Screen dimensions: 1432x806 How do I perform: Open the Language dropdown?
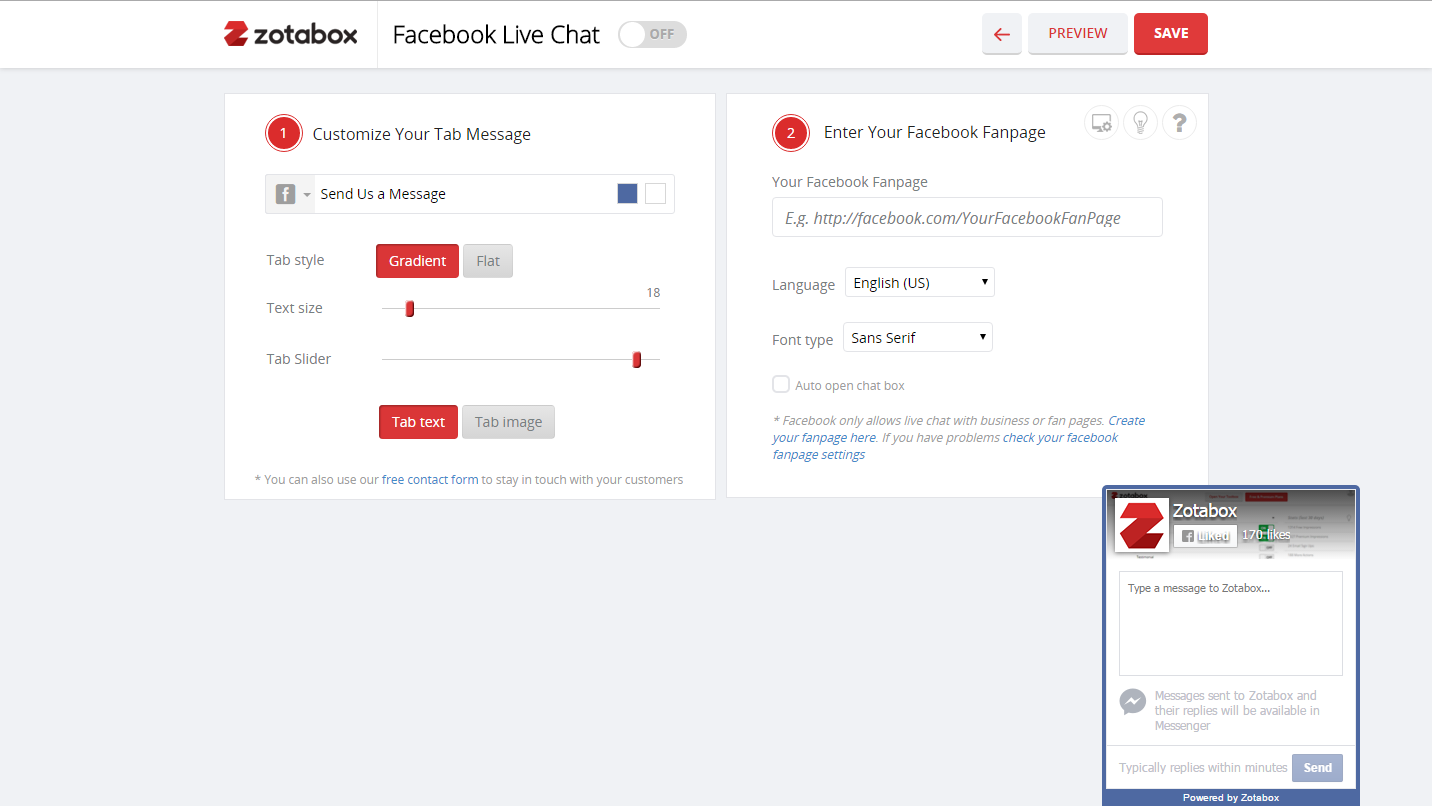pos(920,283)
